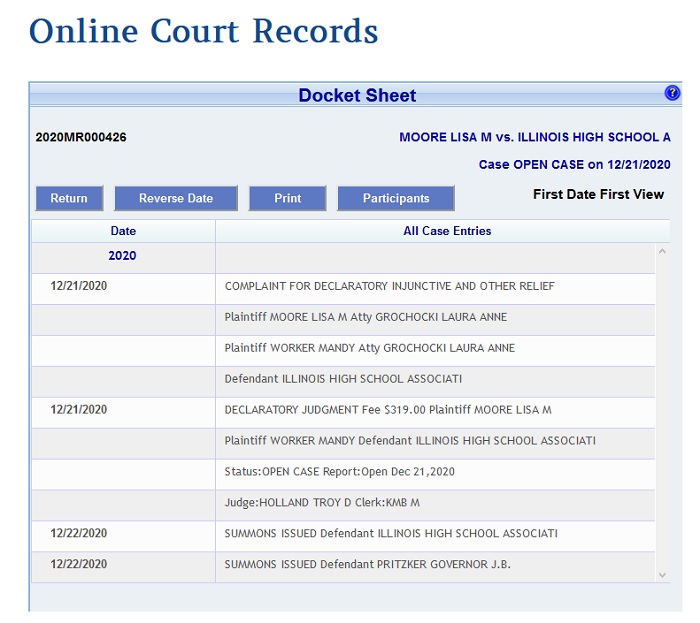Image resolution: width=700 pixels, height=623 pixels.
Task: Select the Judge Holland Troy D entry
Action: pos(321,503)
